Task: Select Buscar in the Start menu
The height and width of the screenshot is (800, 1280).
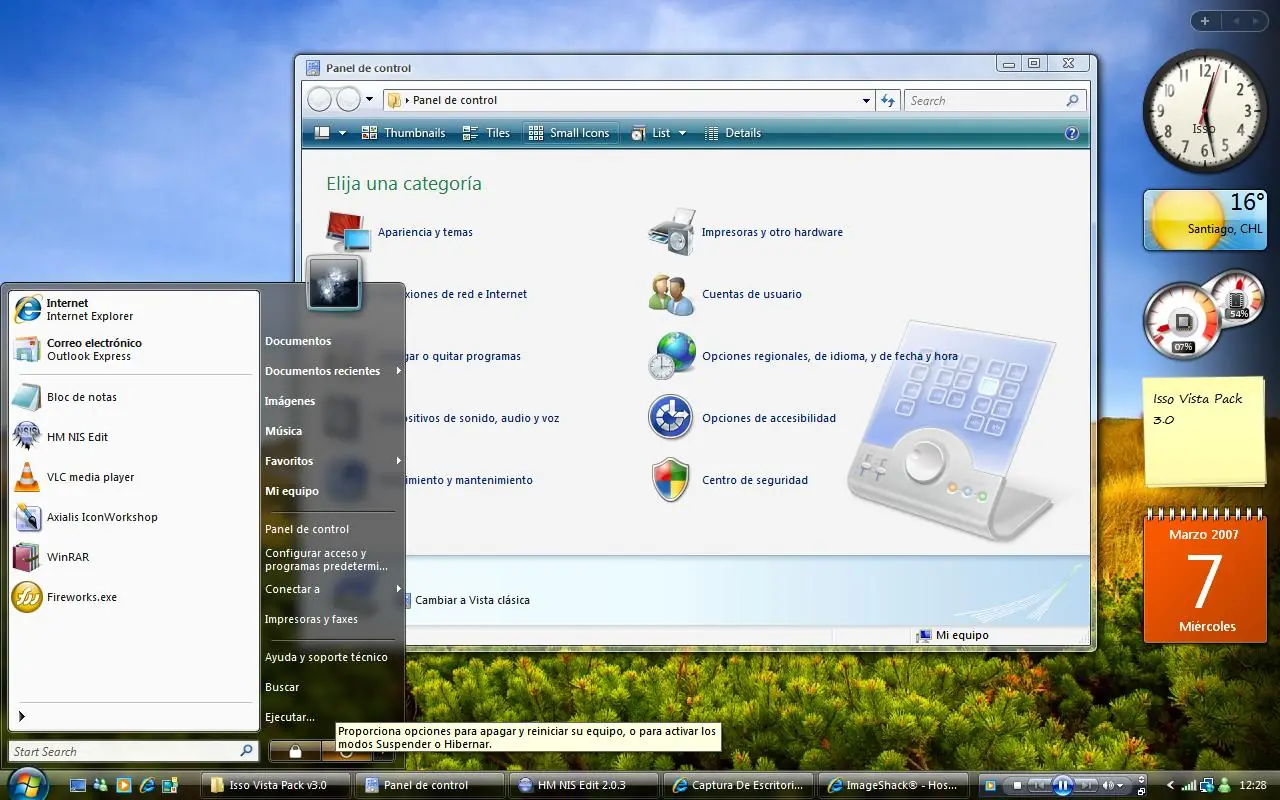Action: click(x=282, y=687)
